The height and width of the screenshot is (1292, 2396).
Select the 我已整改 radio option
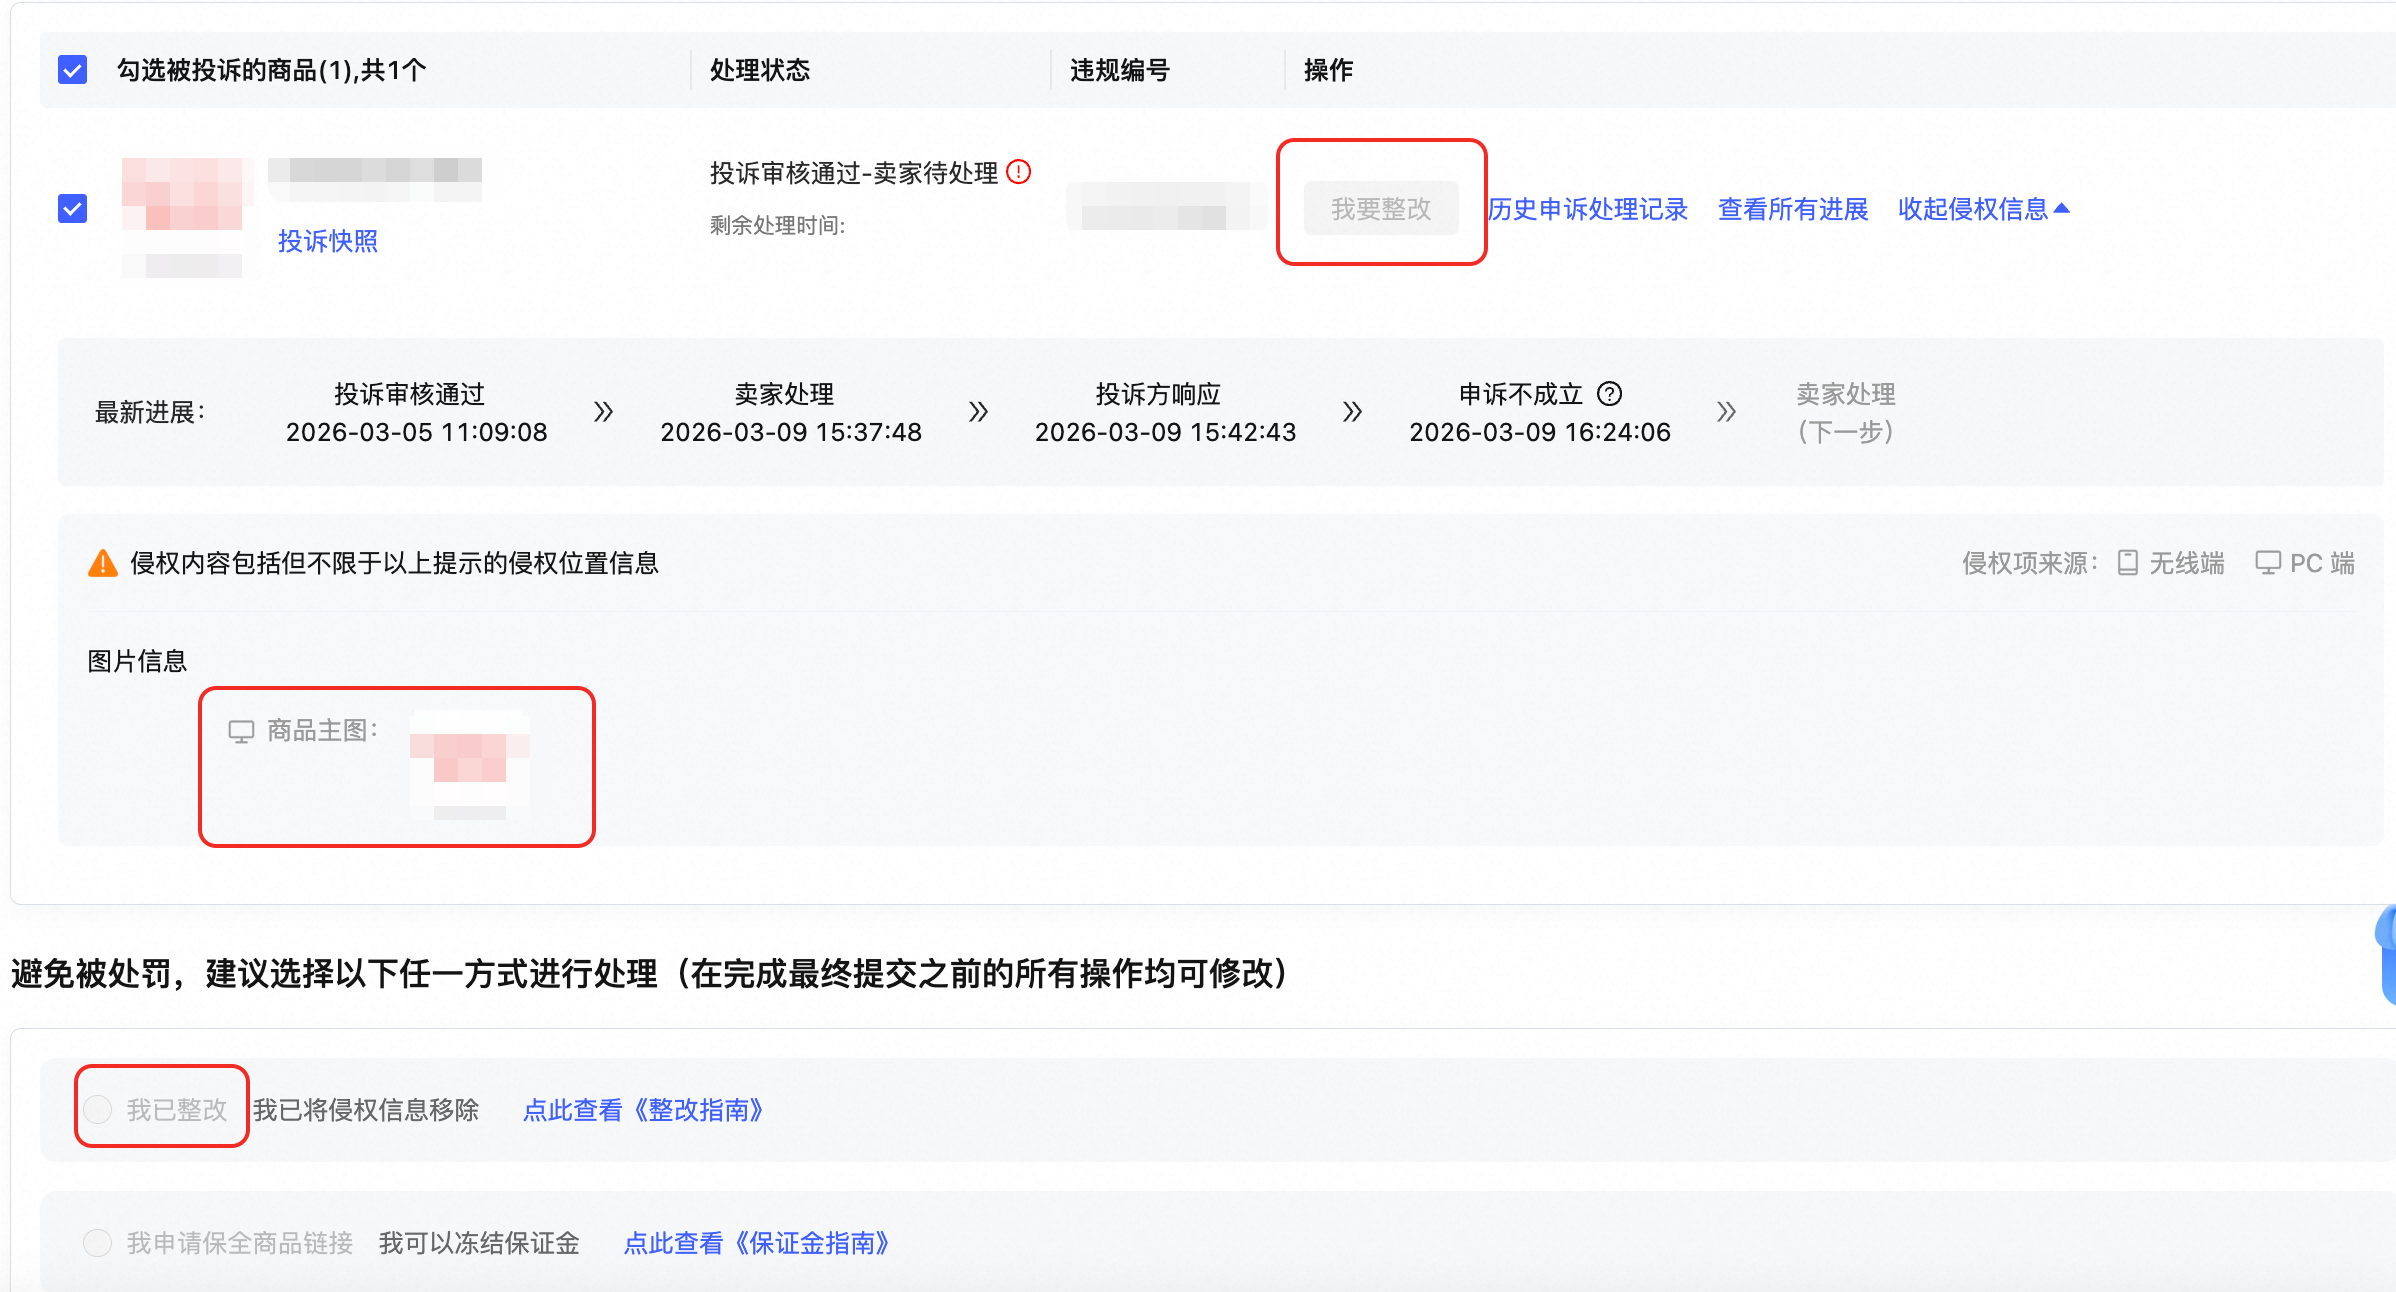click(98, 1109)
